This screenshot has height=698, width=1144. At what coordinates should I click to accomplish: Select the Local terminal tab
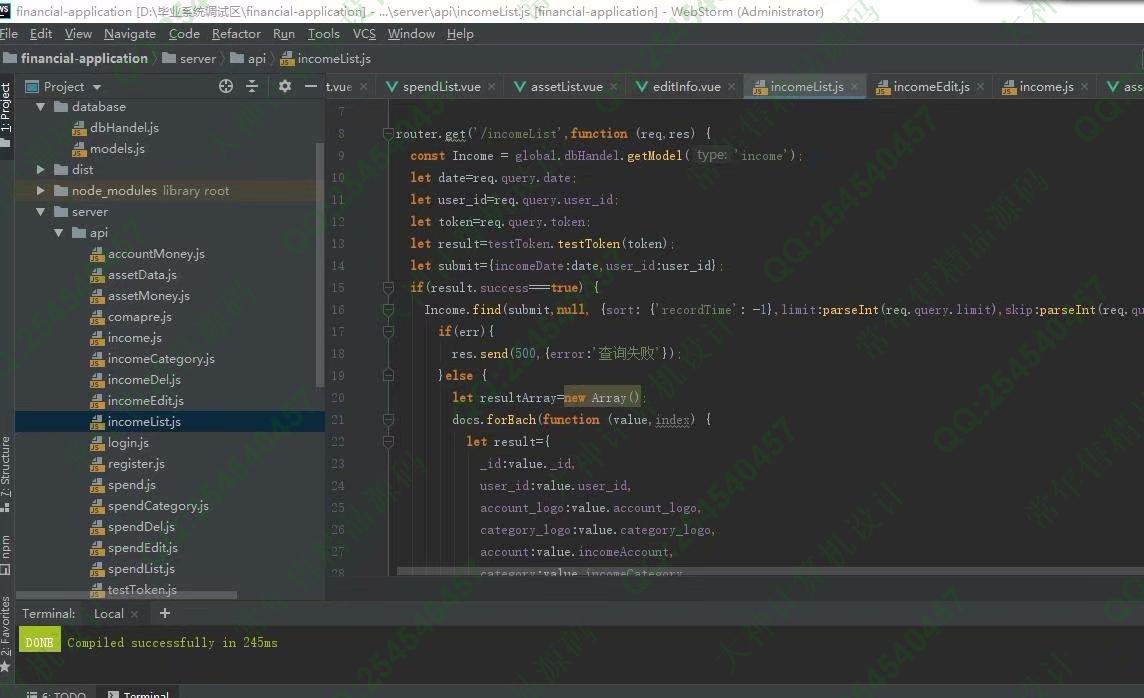[x=109, y=614]
